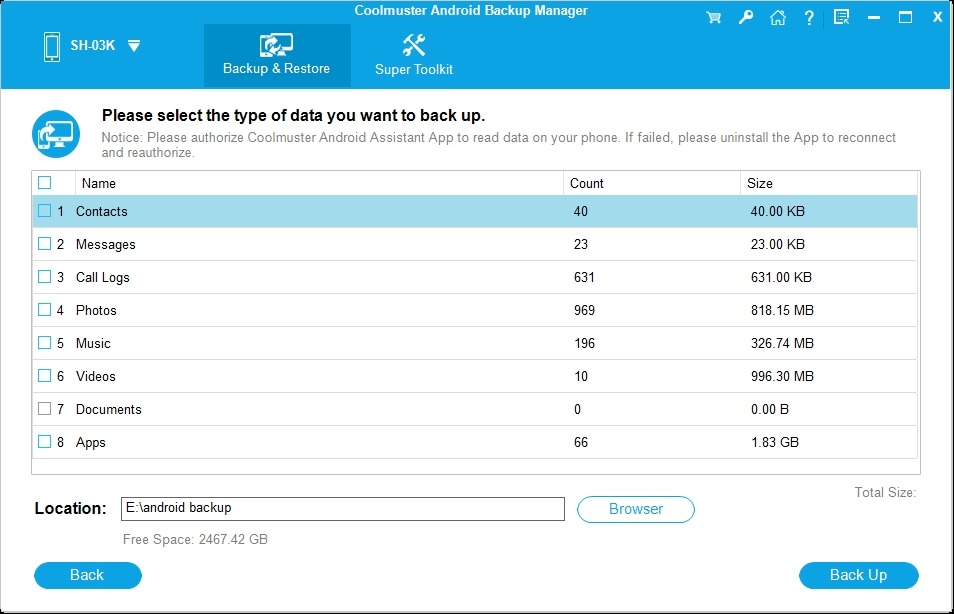Switch to Super Toolkit tab
The height and width of the screenshot is (614, 954).
(414, 55)
